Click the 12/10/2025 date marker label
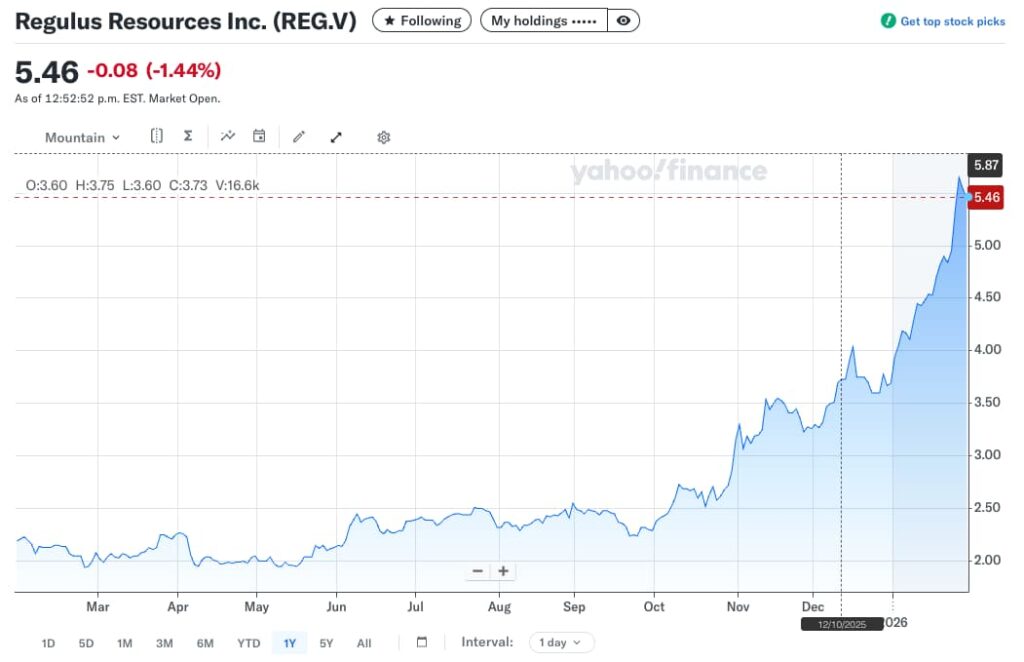The width and height of the screenshot is (1024, 662). [841, 623]
